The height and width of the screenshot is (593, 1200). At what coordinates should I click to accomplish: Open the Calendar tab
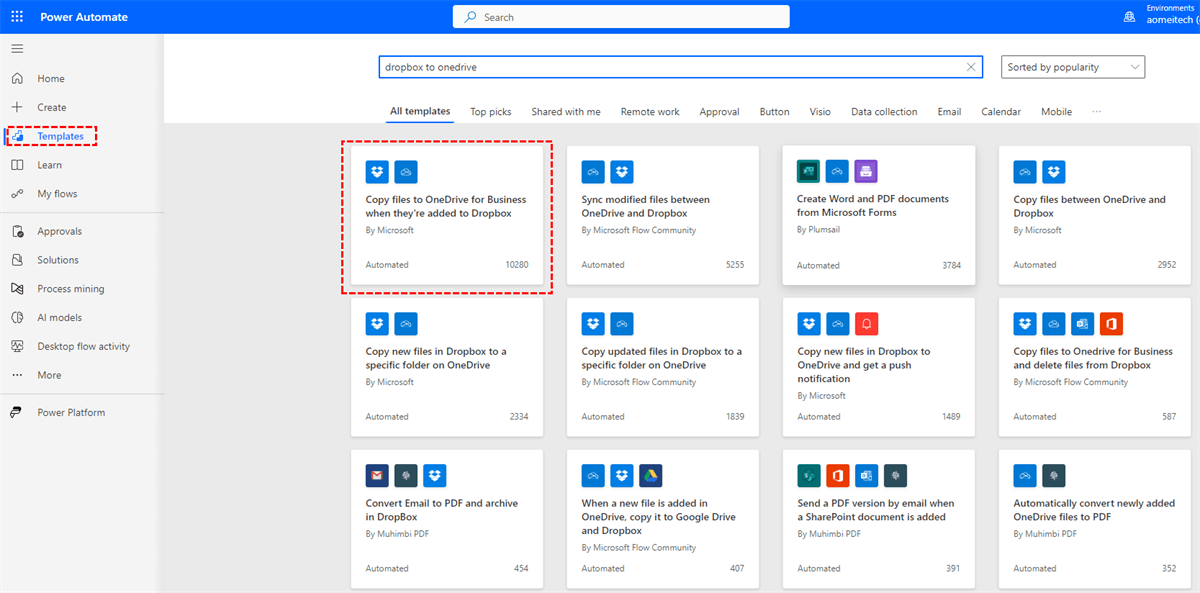pyautogui.click(x=1001, y=112)
